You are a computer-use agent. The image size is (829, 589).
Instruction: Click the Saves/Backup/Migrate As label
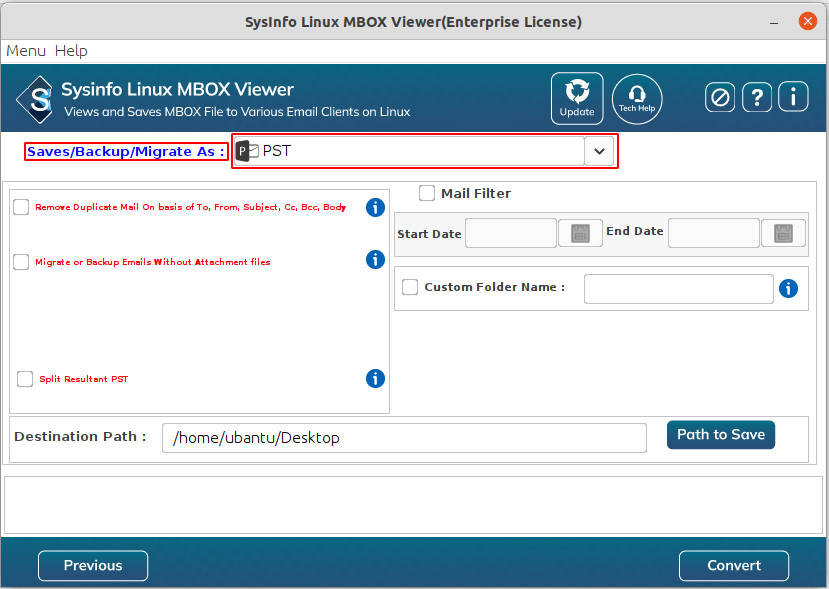tap(126, 152)
